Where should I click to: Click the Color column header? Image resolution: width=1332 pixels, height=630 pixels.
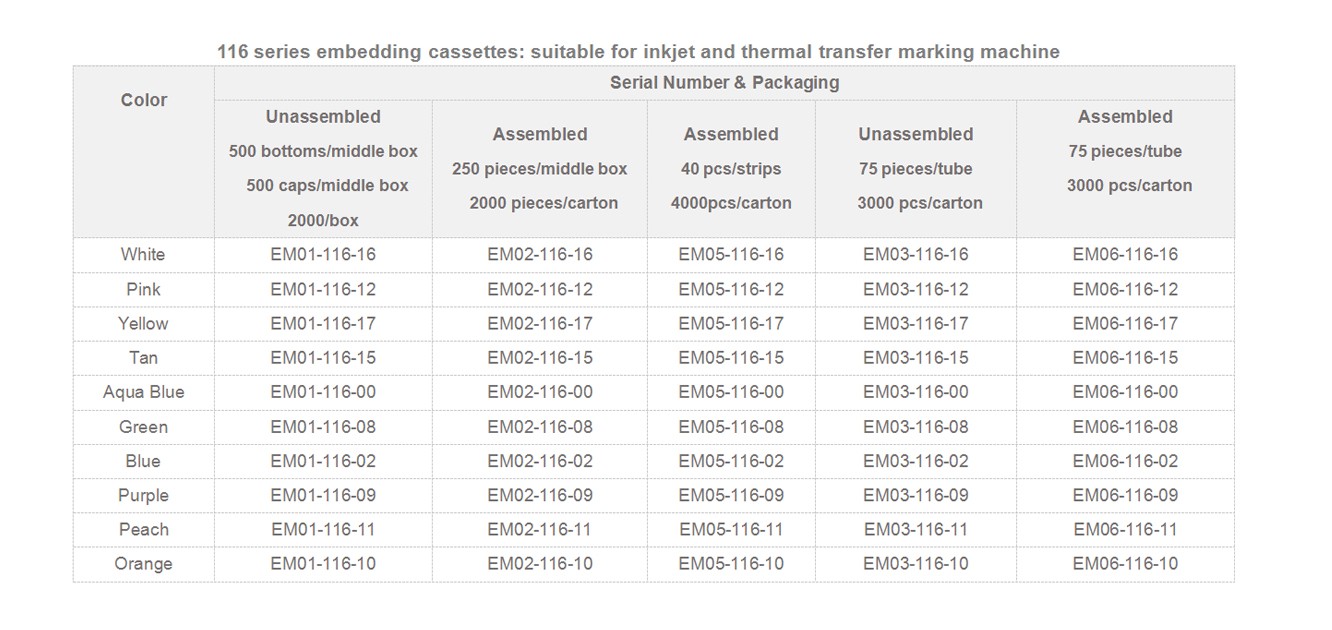coord(144,100)
